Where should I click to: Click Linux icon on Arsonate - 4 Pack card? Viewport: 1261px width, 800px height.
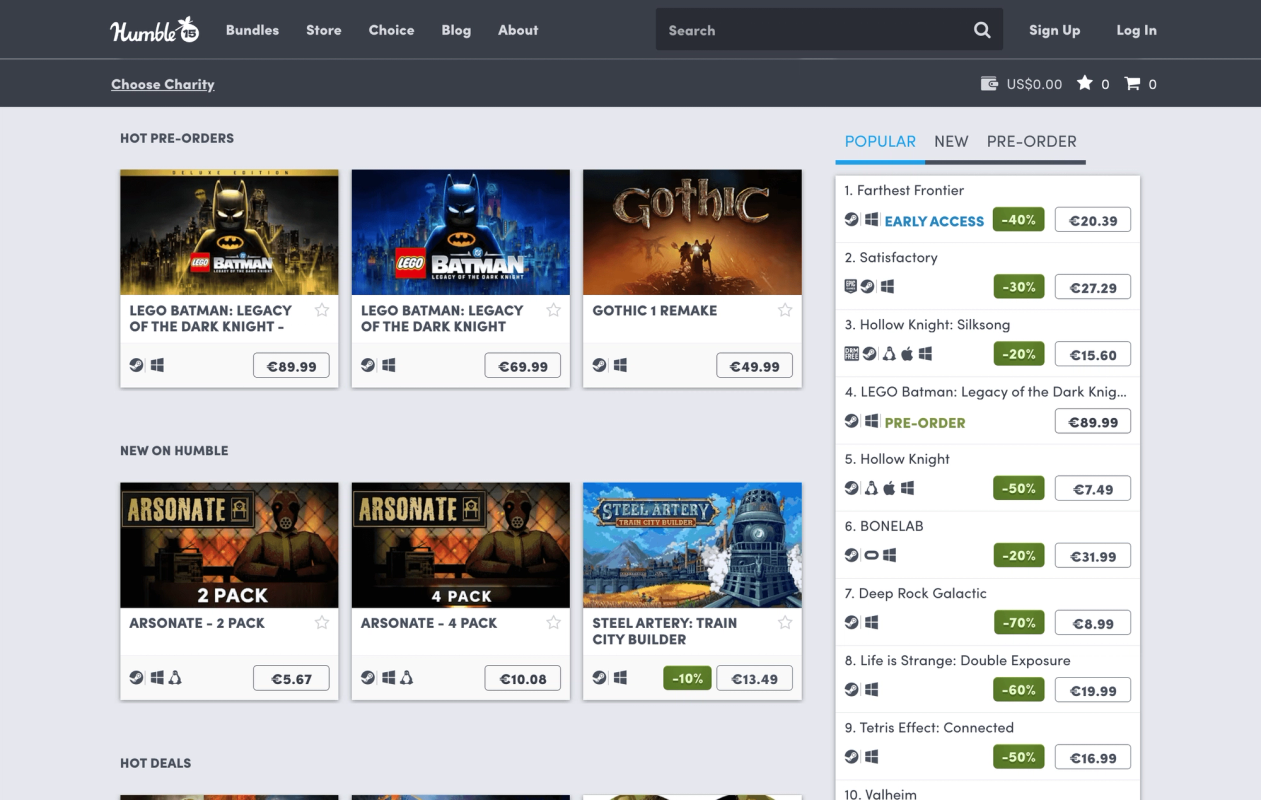click(406, 677)
